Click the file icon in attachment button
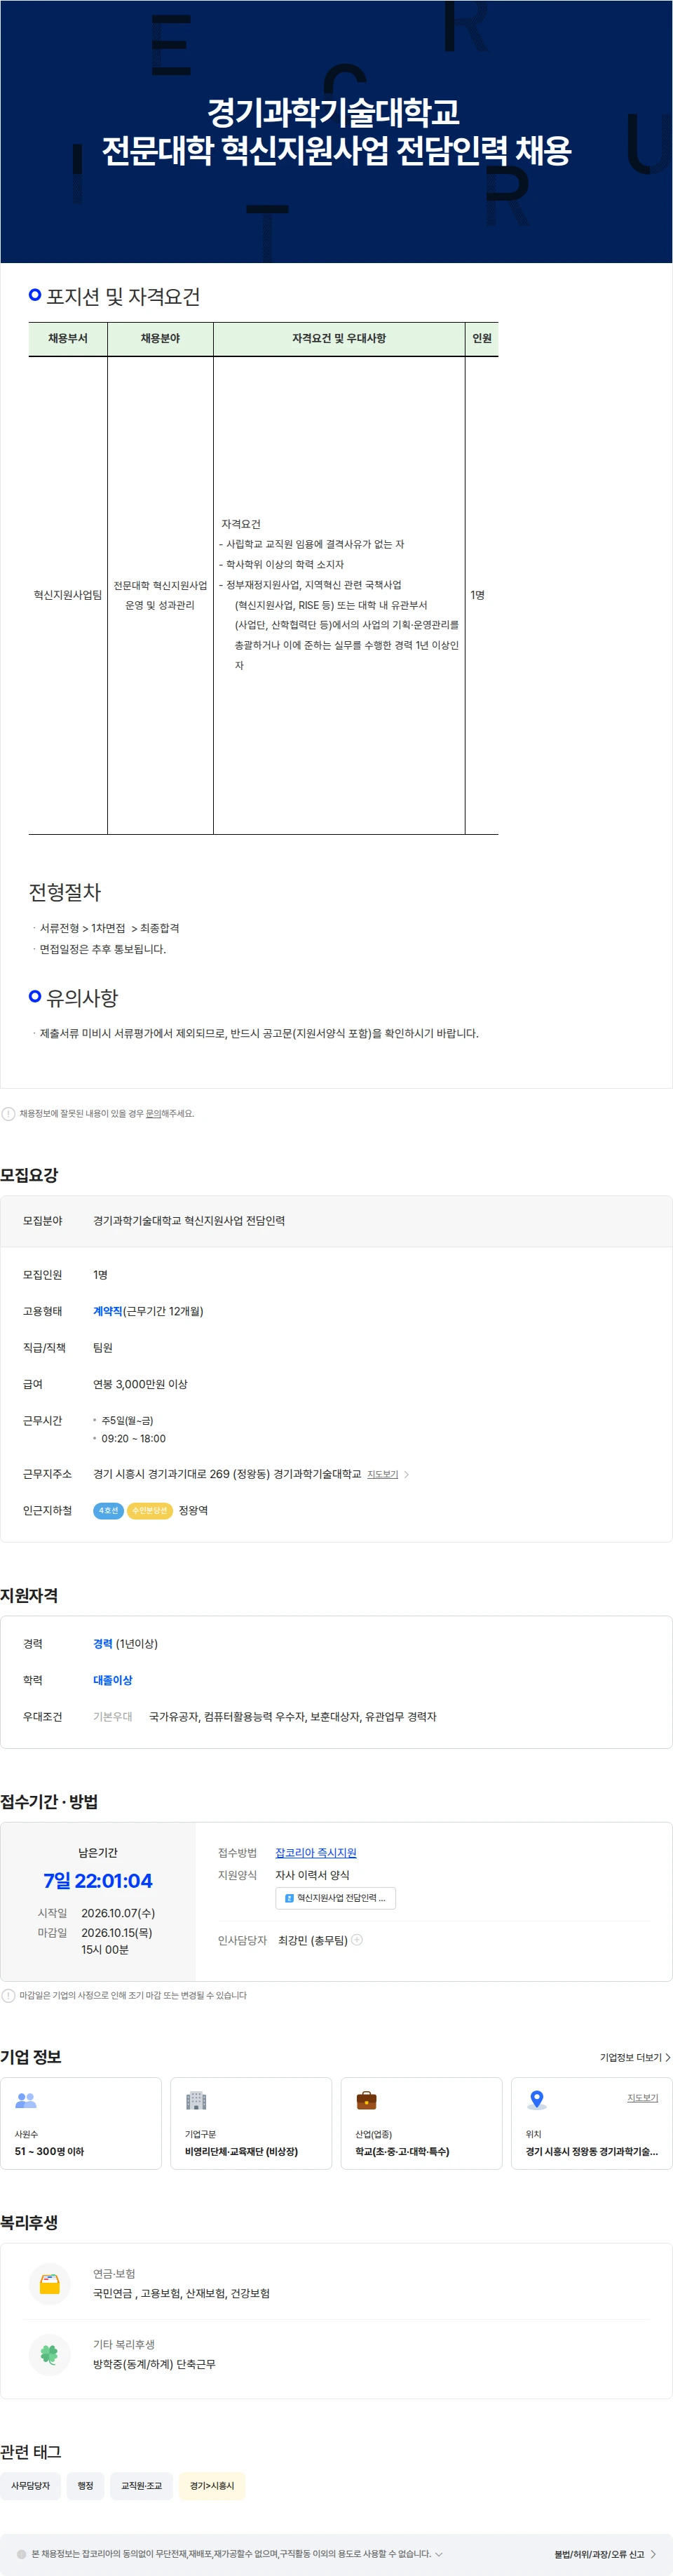Image resolution: width=673 pixels, height=2576 pixels. tap(289, 1898)
